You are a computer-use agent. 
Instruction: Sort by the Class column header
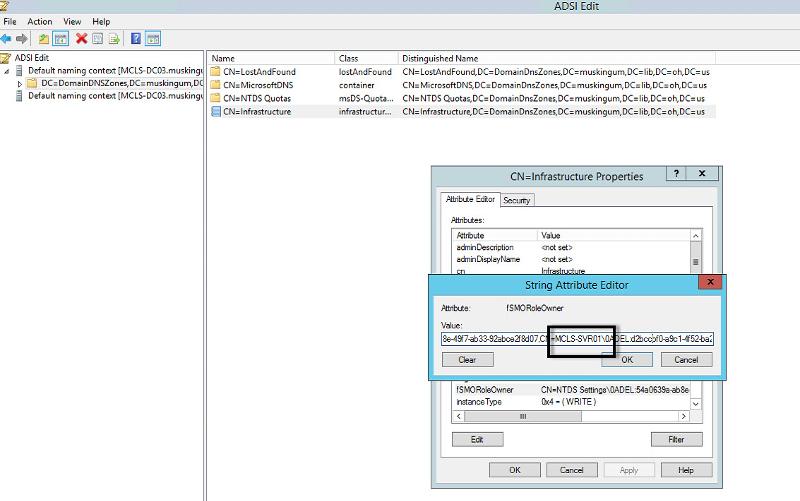[x=366, y=58]
